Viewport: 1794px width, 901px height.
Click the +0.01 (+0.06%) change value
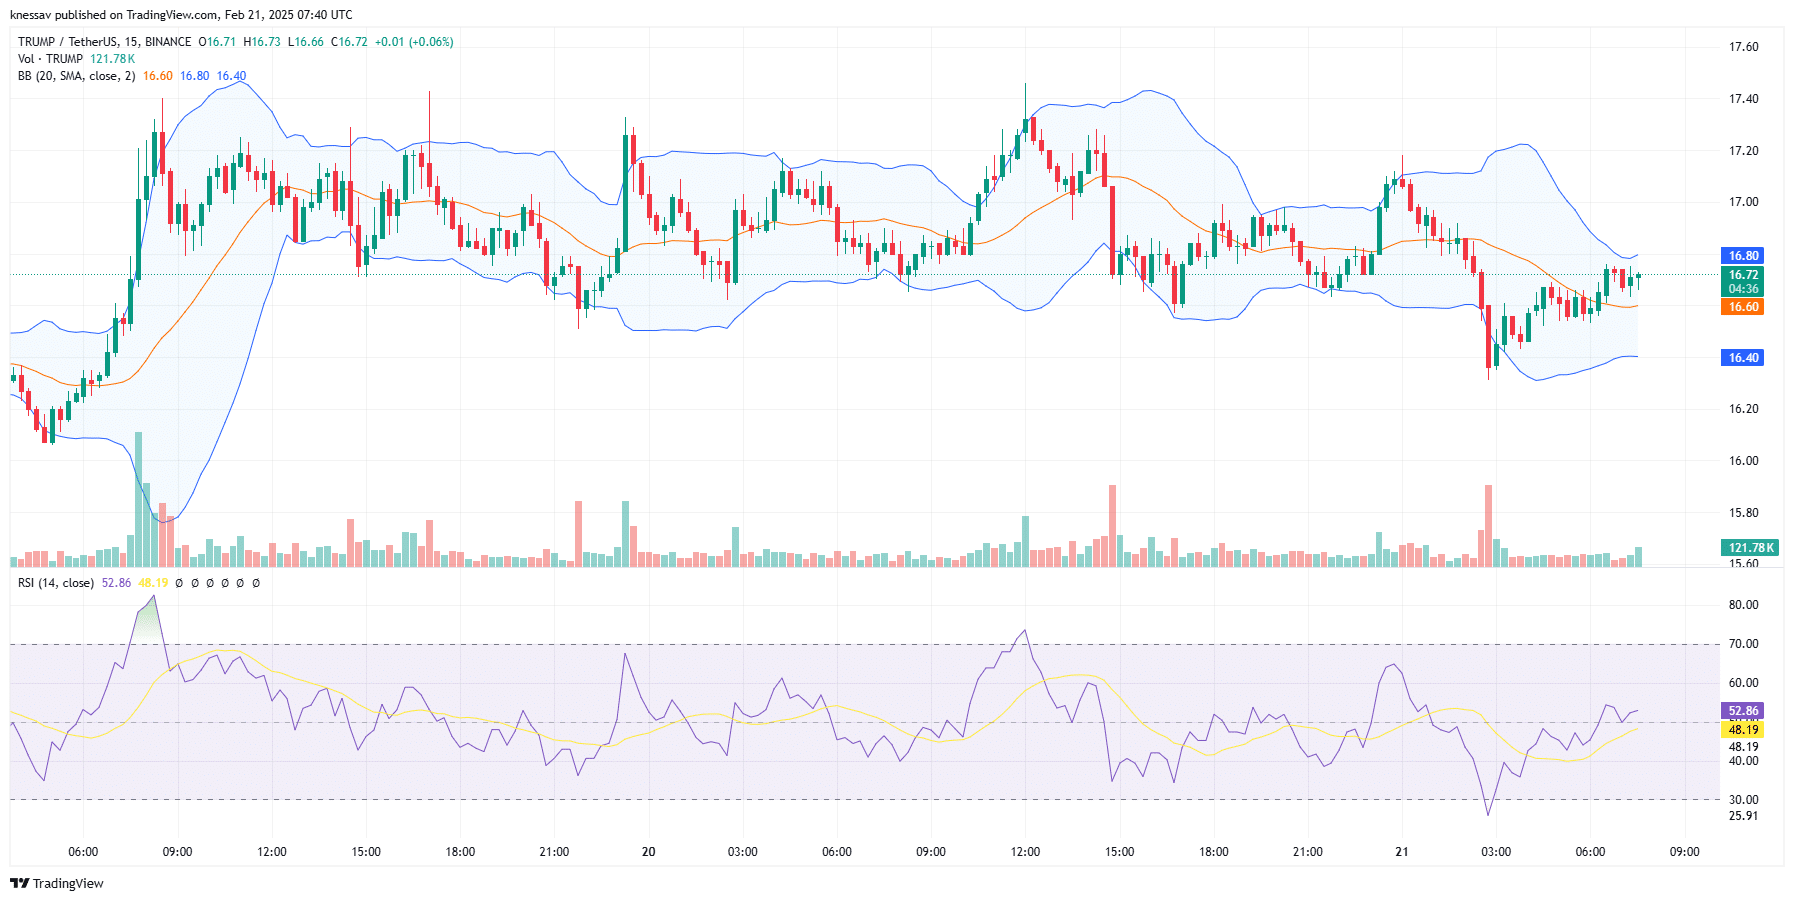(414, 42)
